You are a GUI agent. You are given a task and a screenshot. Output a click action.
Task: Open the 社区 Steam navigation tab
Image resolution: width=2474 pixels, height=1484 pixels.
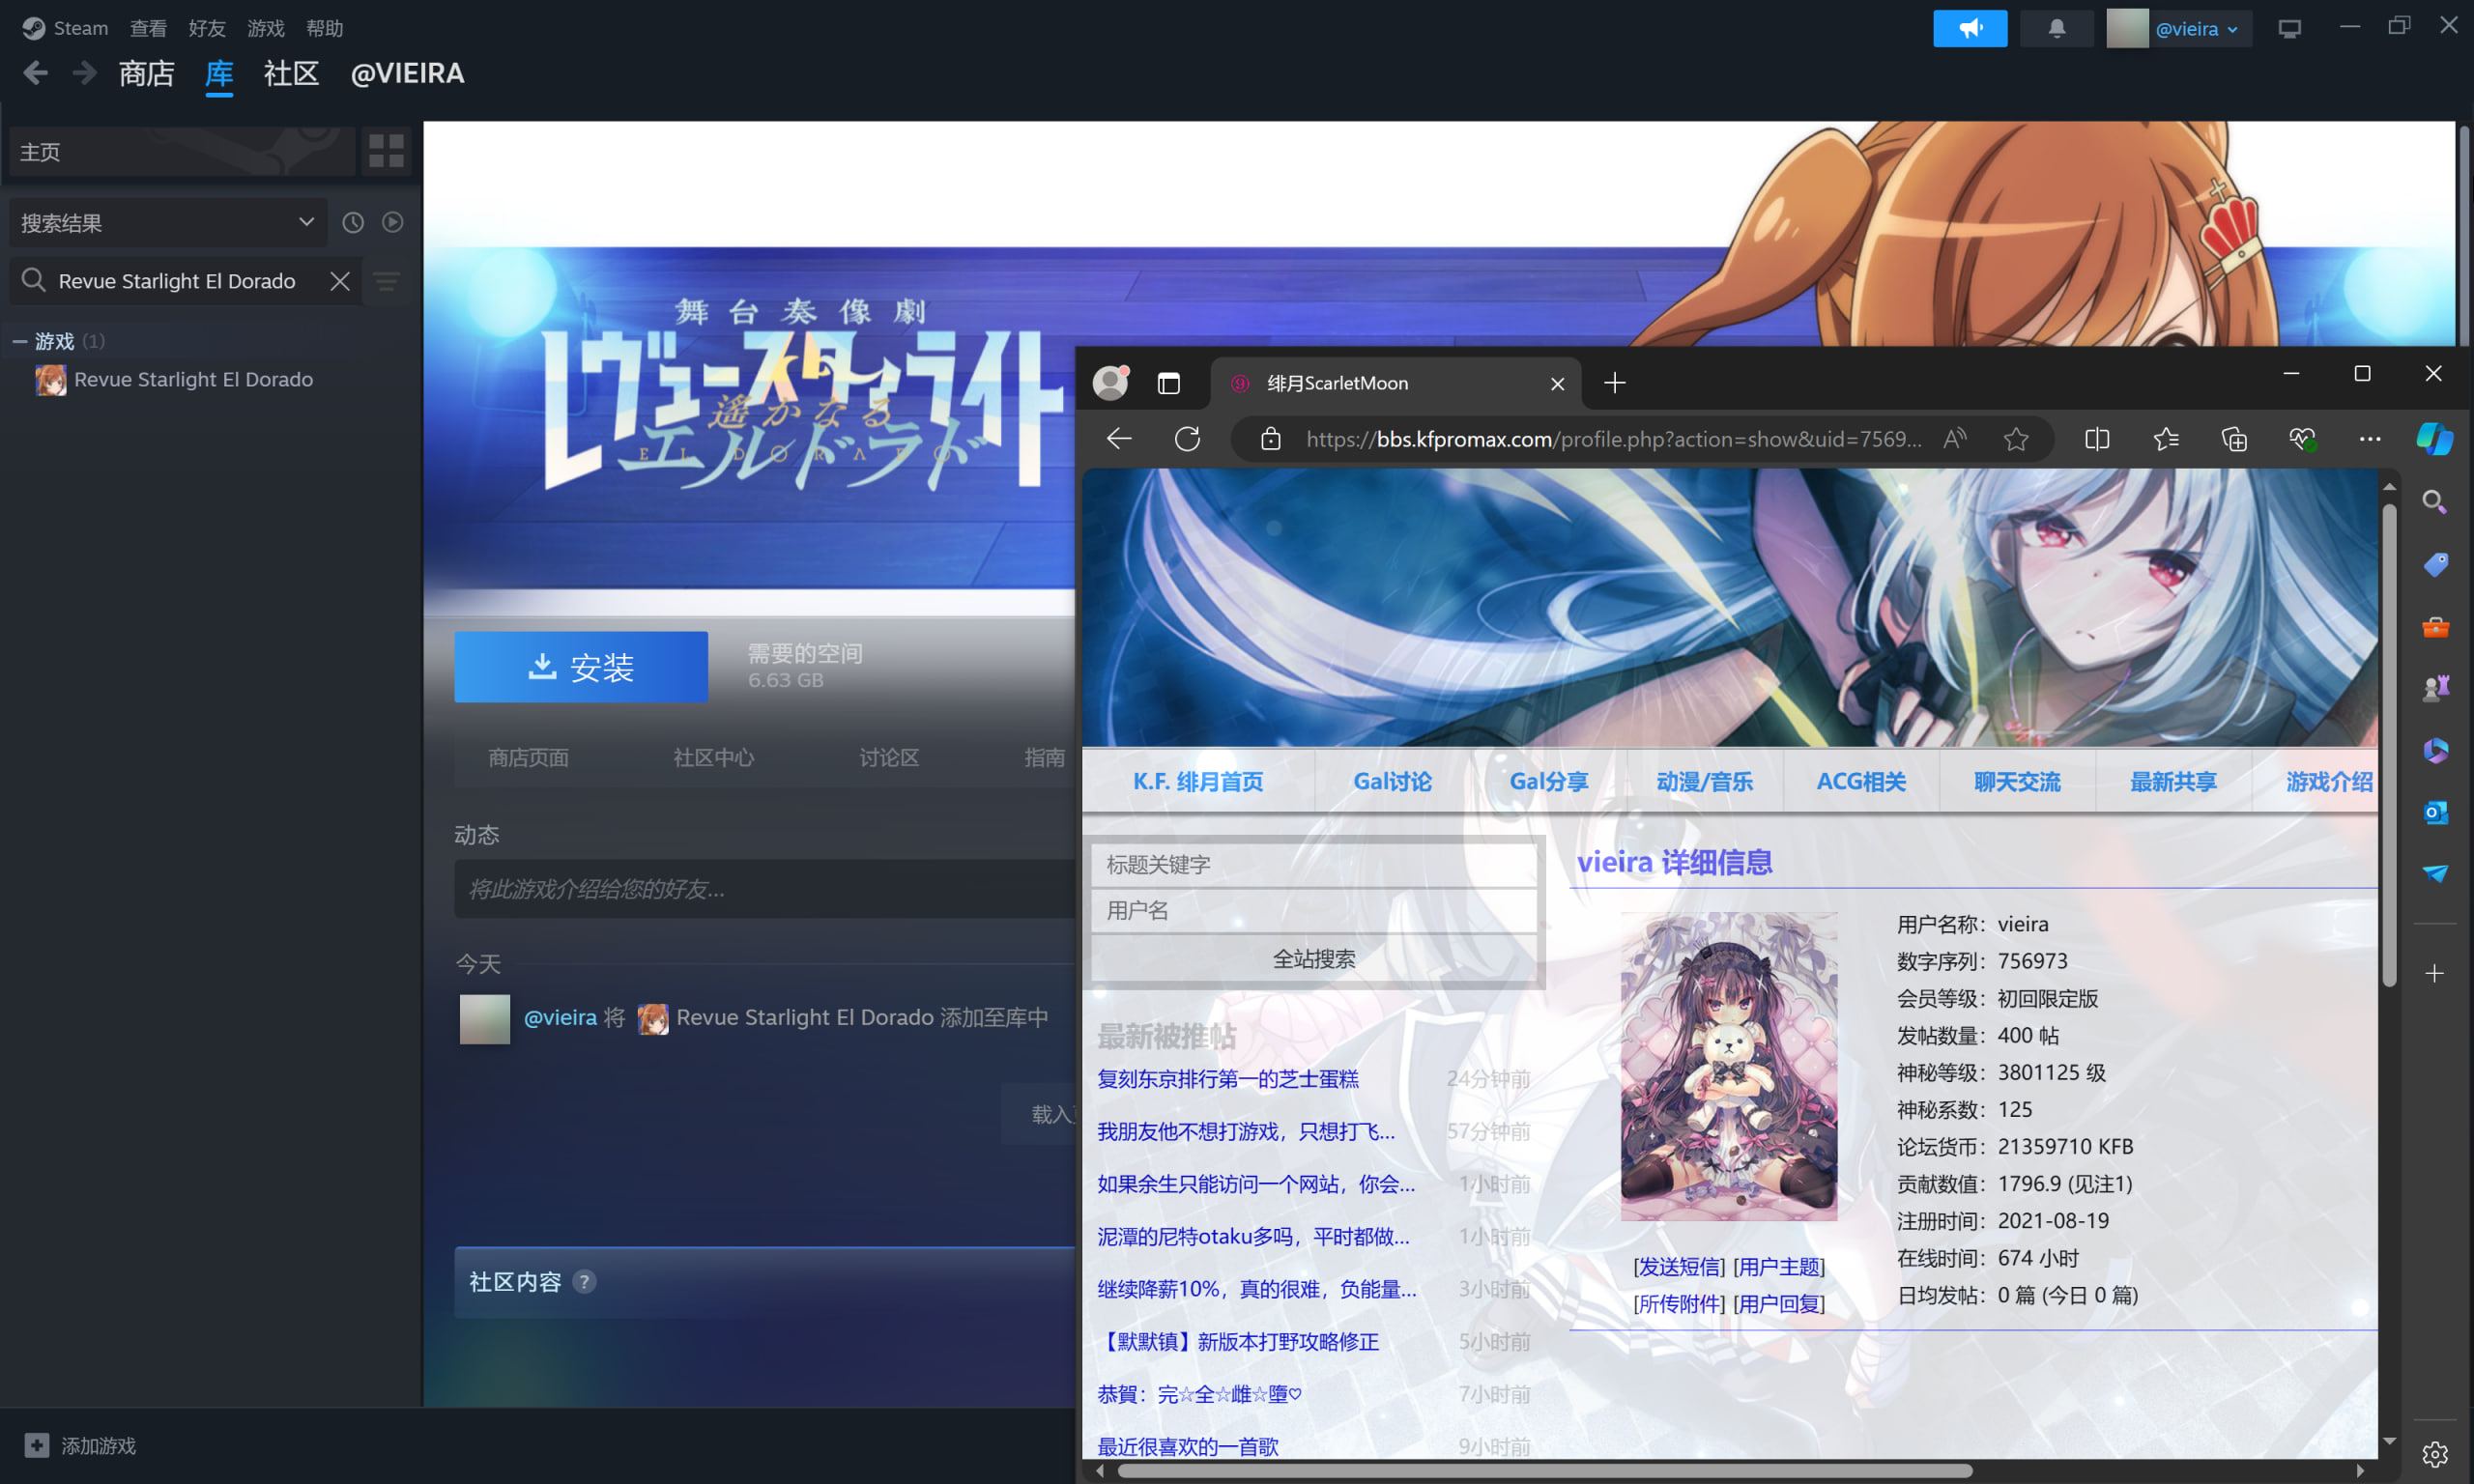(x=291, y=74)
